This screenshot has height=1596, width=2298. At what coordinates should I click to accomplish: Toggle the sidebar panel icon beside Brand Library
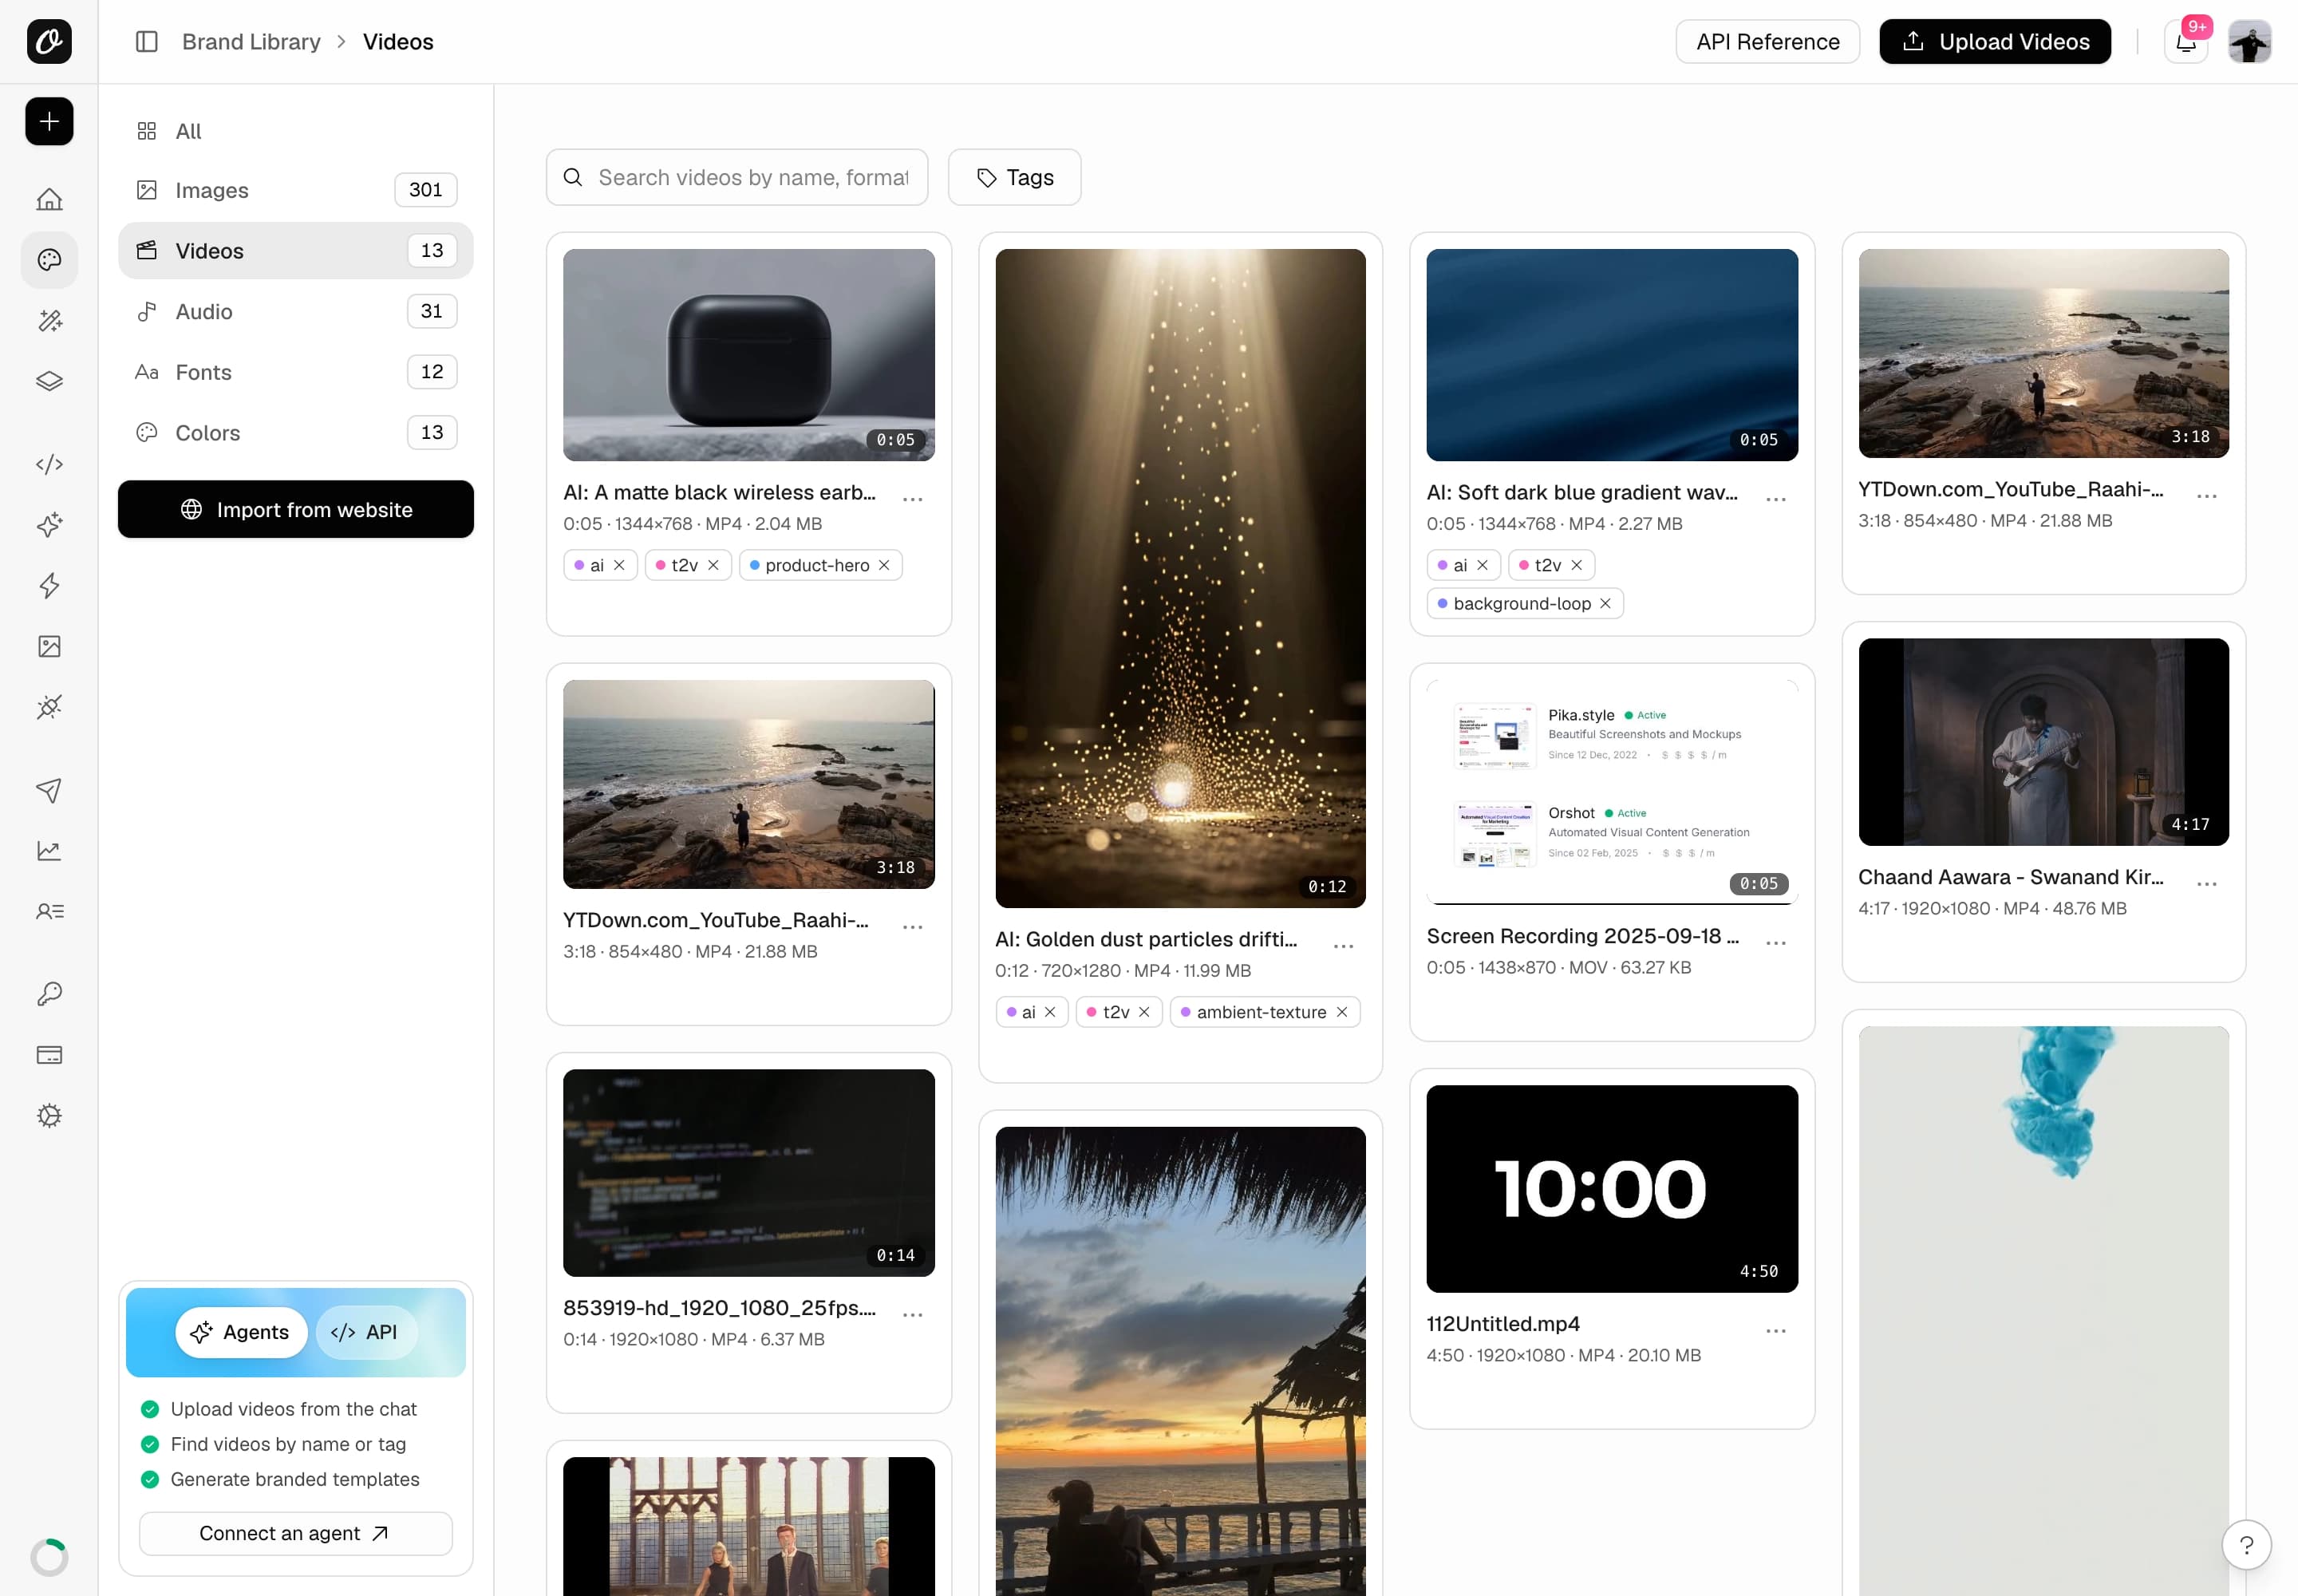pos(147,42)
